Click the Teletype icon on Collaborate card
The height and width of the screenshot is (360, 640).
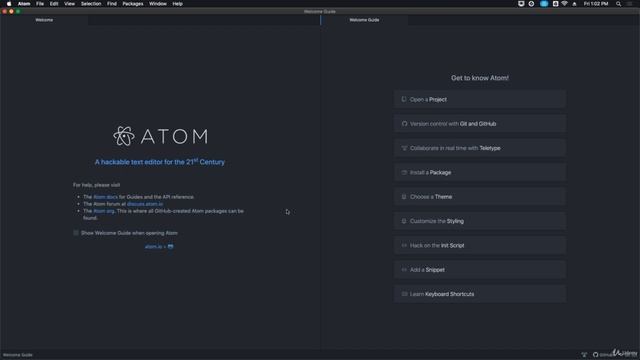(x=404, y=148)
